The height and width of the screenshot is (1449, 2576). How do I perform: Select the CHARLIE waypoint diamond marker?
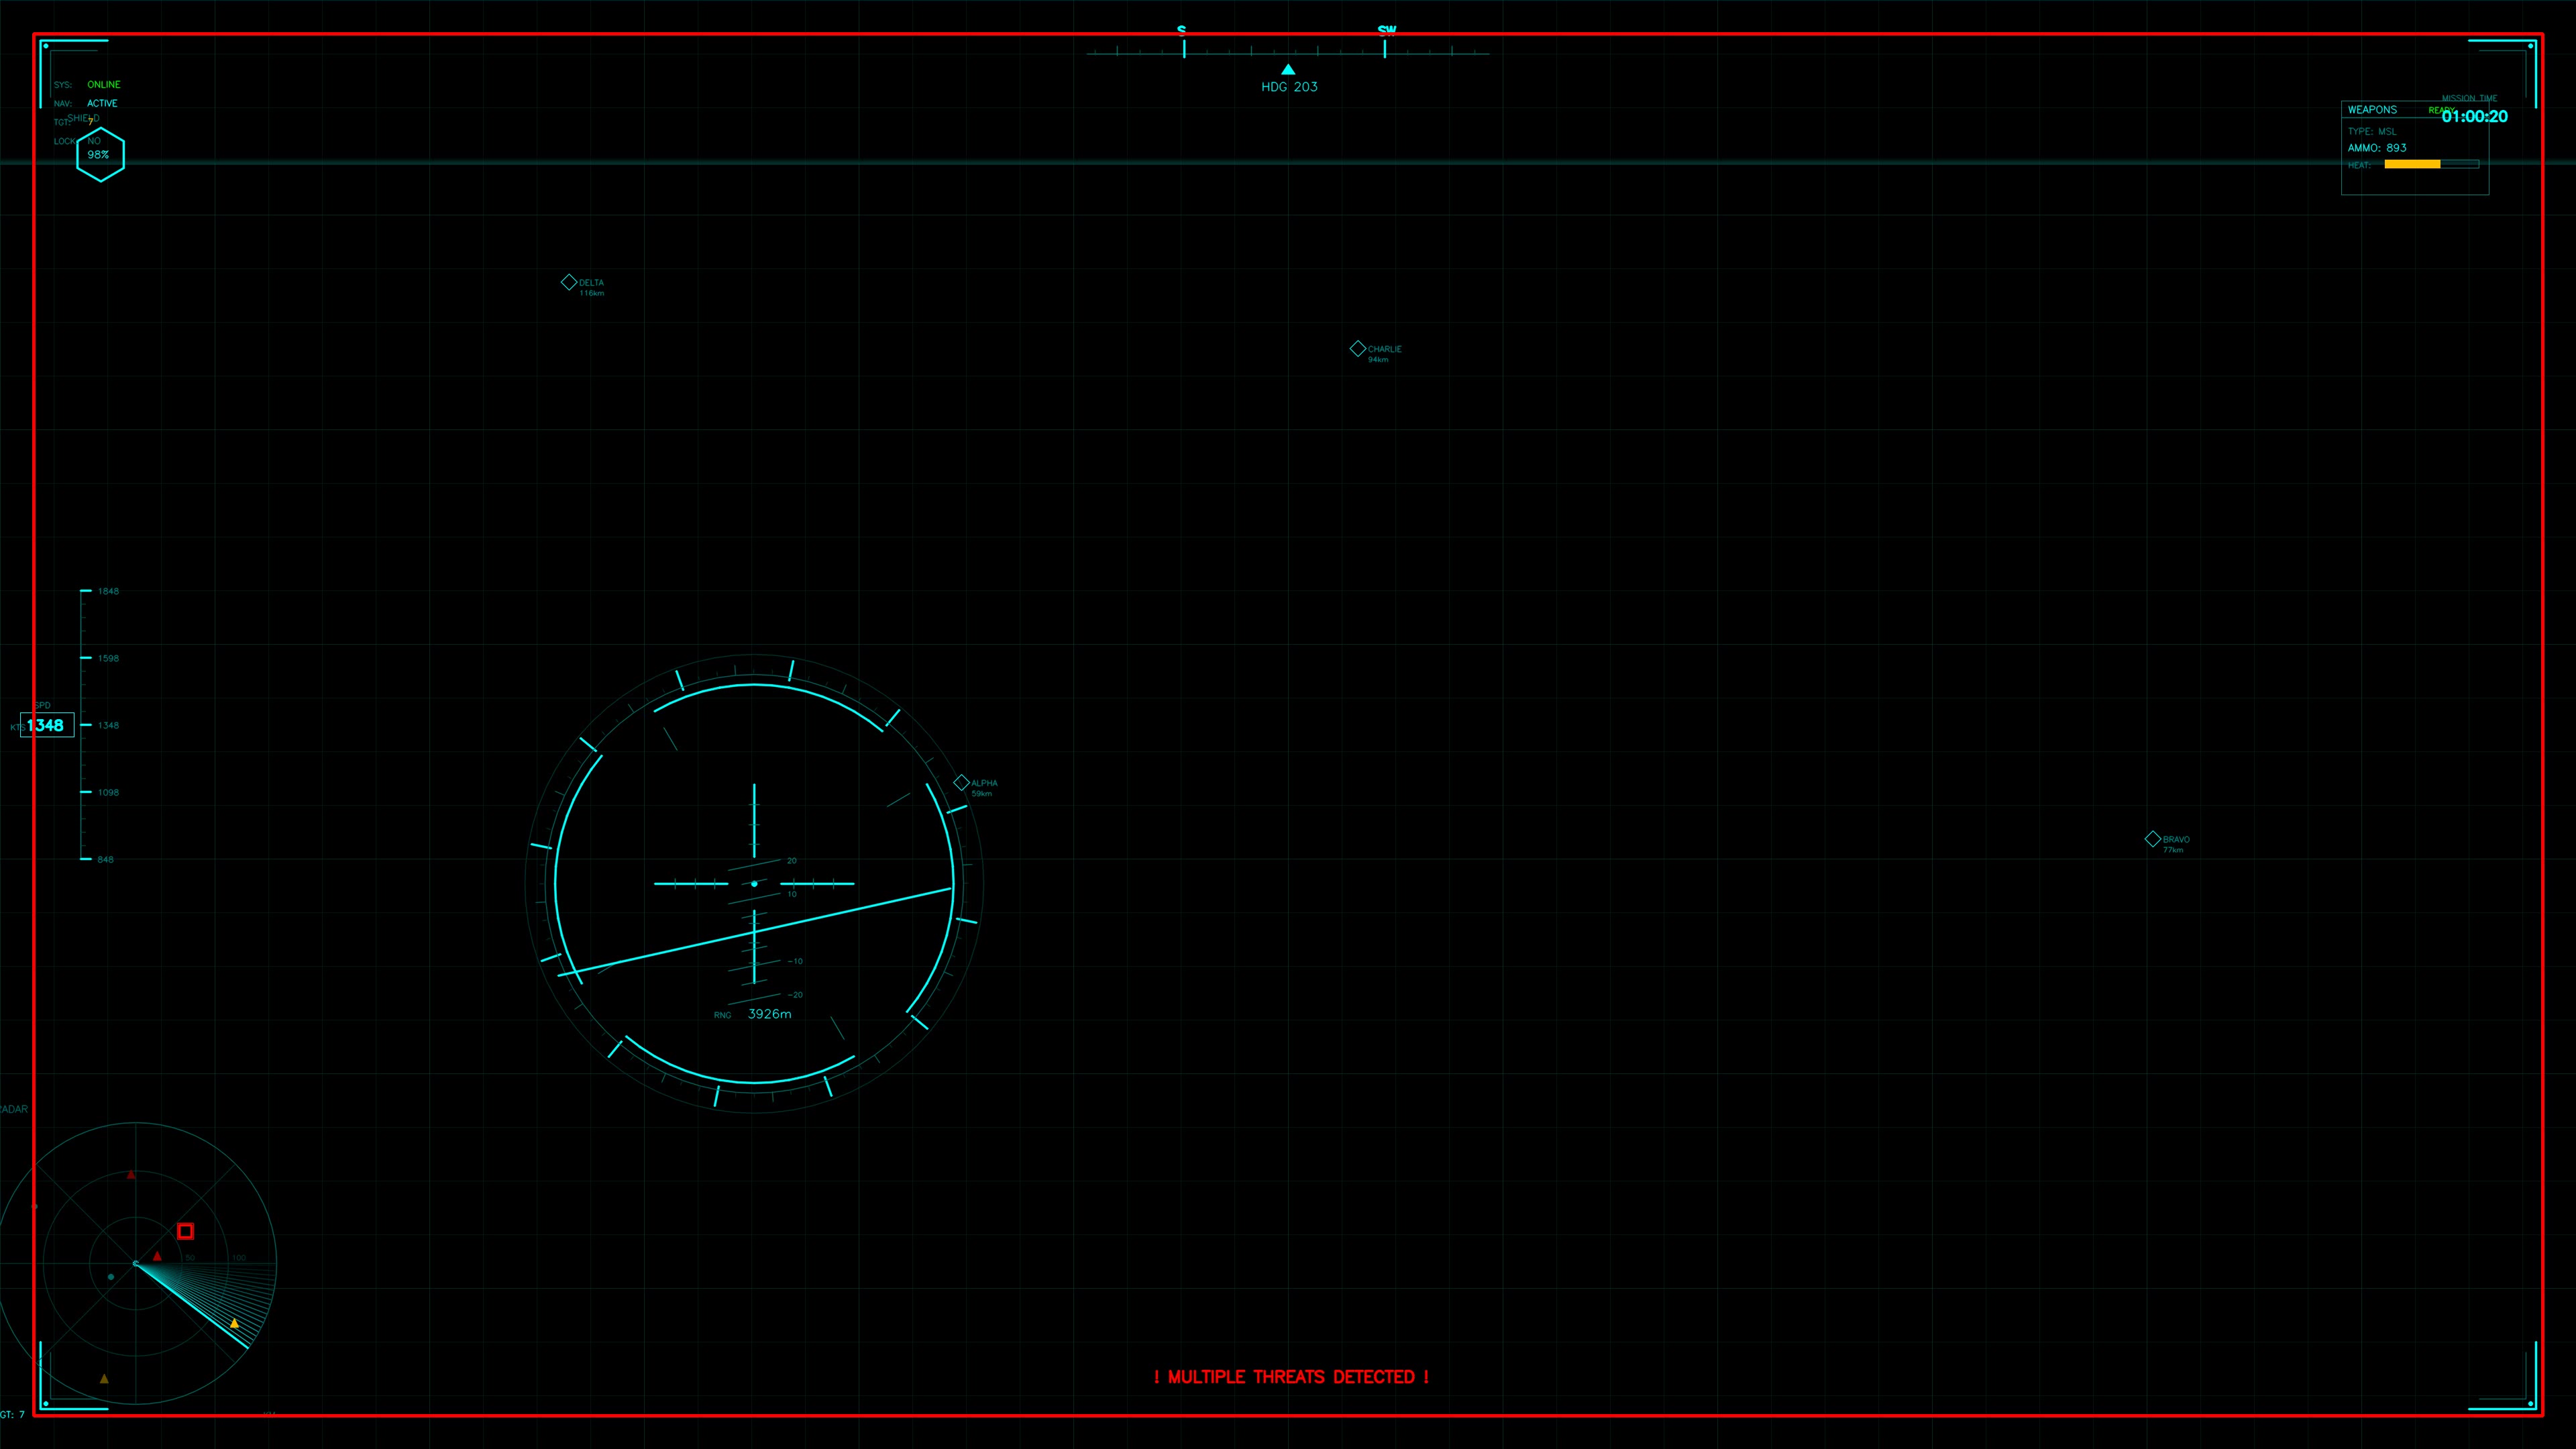[1358, 348]
